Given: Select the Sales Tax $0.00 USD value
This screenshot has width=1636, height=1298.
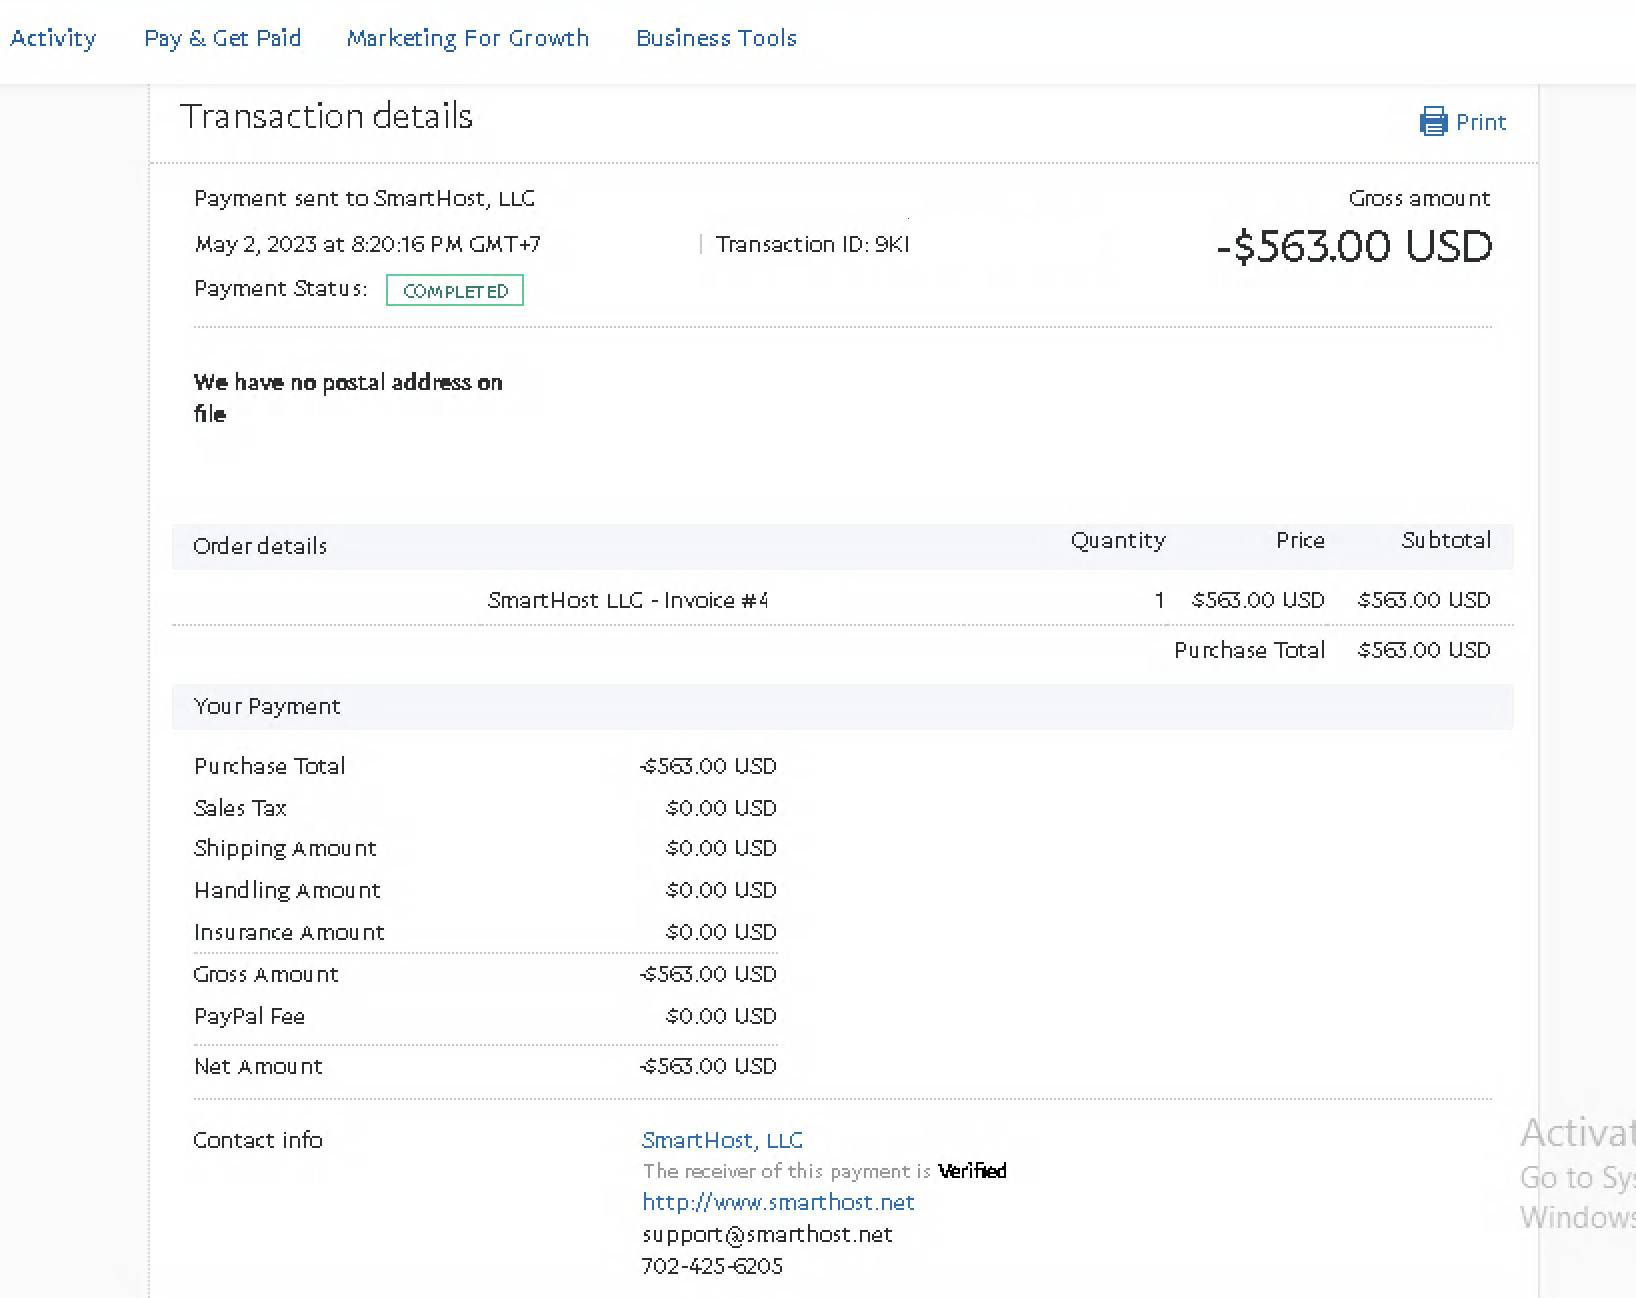Looking at the screenshot, I should pos(721,808).
